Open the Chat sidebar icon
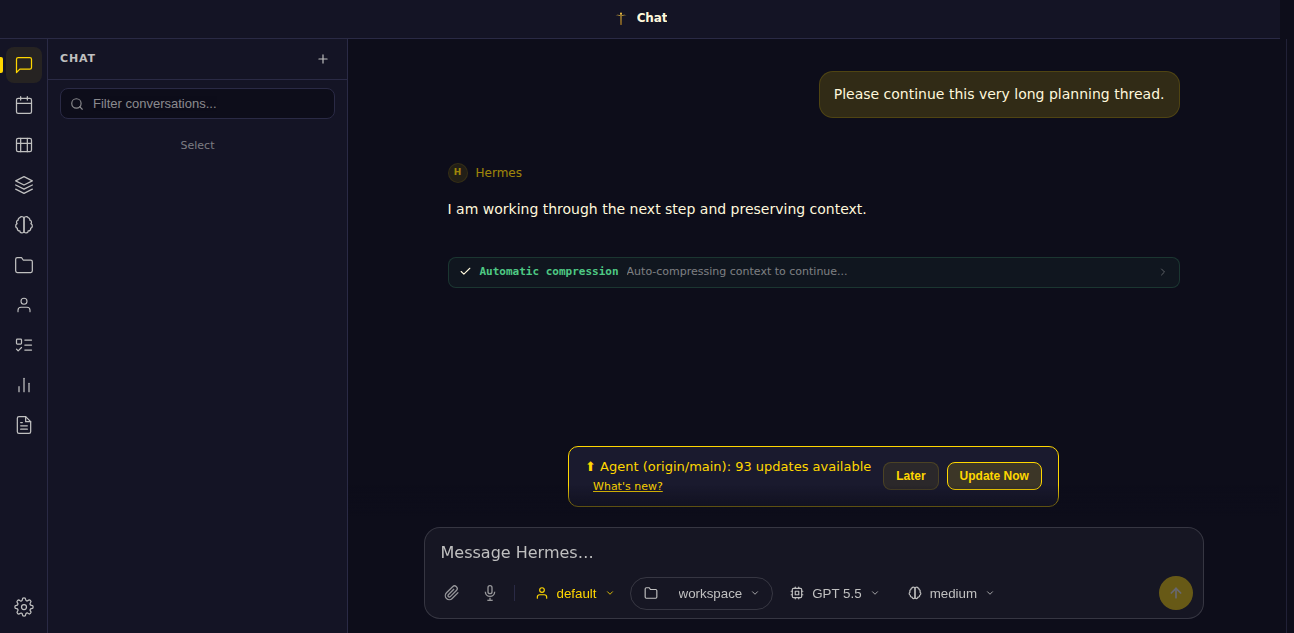This screenshot has width=1294, height=633. pos(24,65)
